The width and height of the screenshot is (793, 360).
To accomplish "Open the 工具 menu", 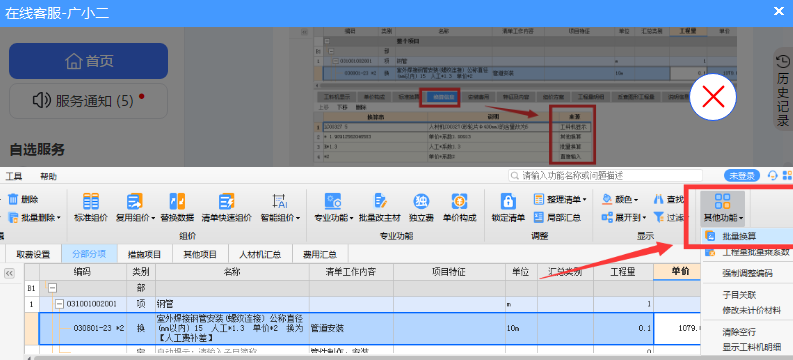I will pyautogui.click(x=14, y=176).
